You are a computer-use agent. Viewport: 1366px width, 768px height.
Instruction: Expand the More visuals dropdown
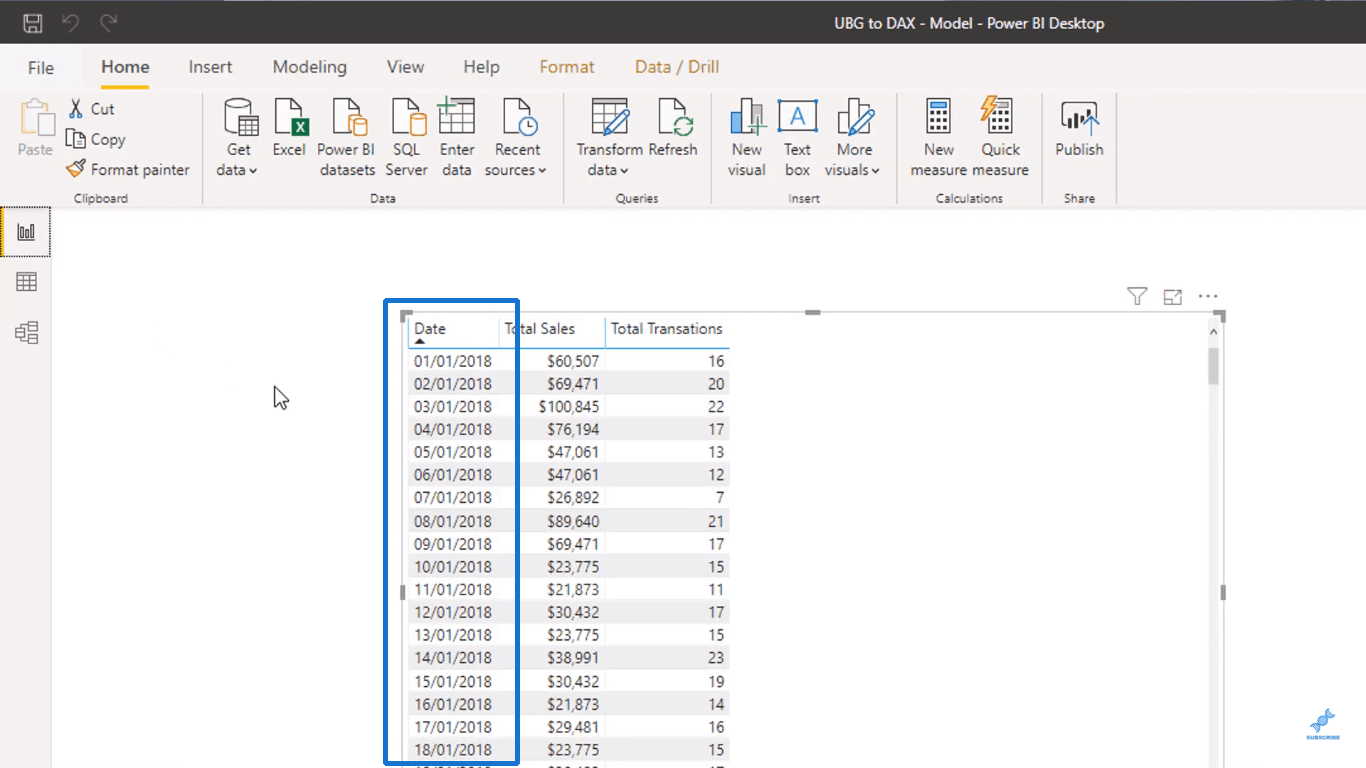854,138
